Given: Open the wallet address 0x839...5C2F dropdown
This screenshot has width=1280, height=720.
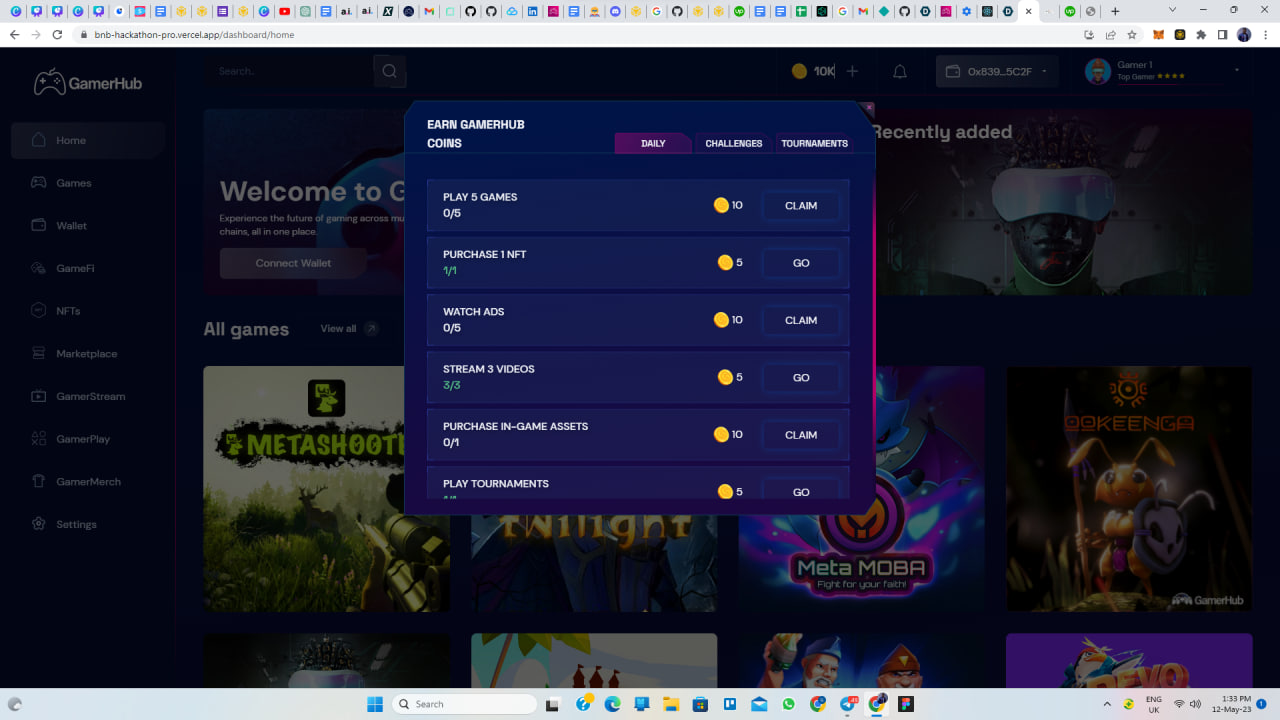Looking at the screenshot, I should (x=996, y=71).
